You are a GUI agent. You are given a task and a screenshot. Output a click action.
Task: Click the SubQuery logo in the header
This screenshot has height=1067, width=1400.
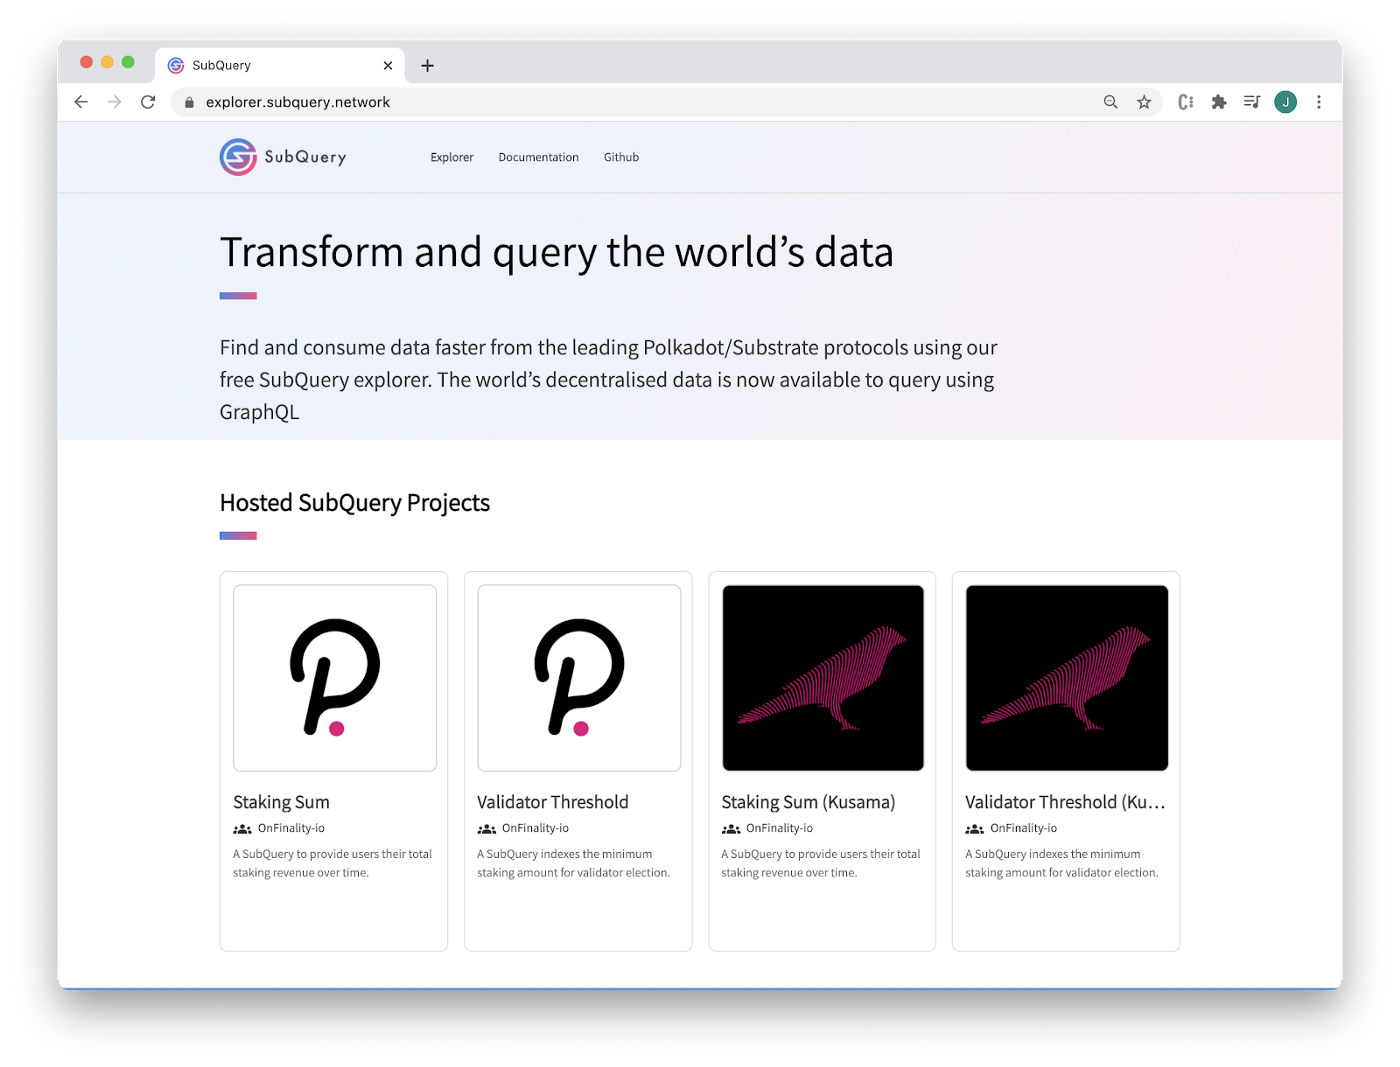coord(283,157)
